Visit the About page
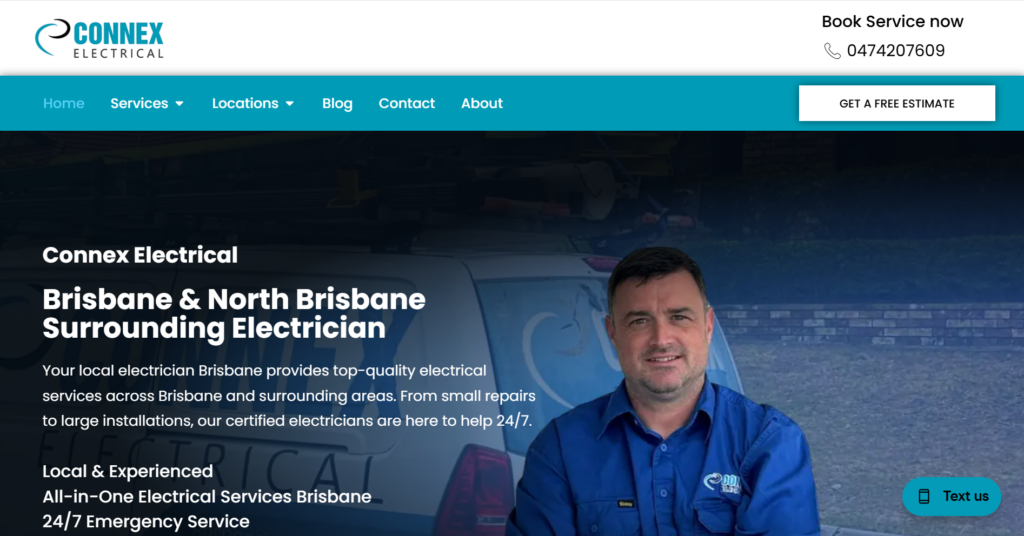This screenshot has height=536, width=1024. pos(482,103)
